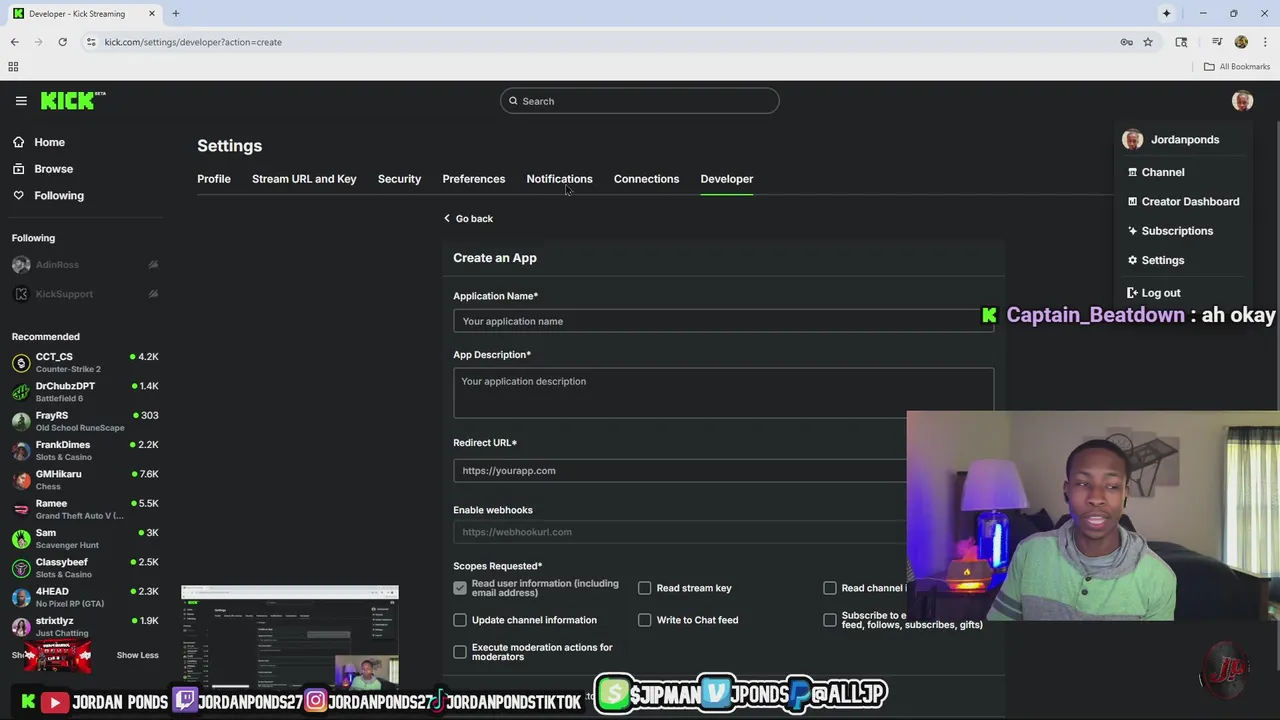Open GMHikaru channel avatar

[x=21, y=480]
